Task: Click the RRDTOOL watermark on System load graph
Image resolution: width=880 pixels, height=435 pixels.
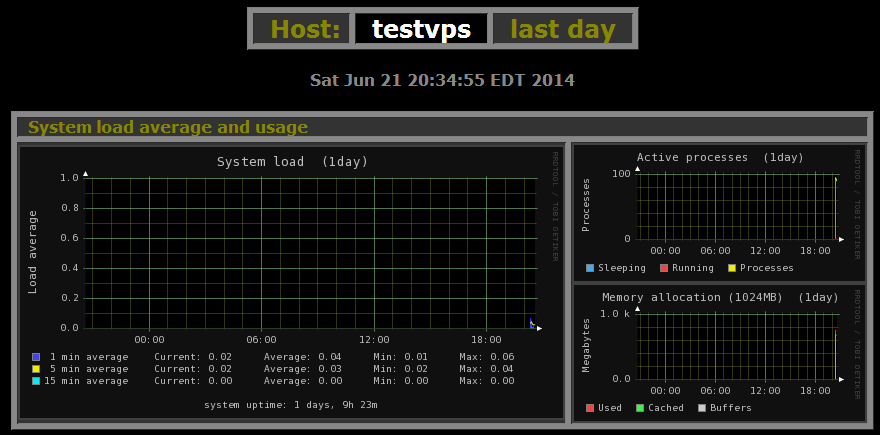Action: click(555, 206)
